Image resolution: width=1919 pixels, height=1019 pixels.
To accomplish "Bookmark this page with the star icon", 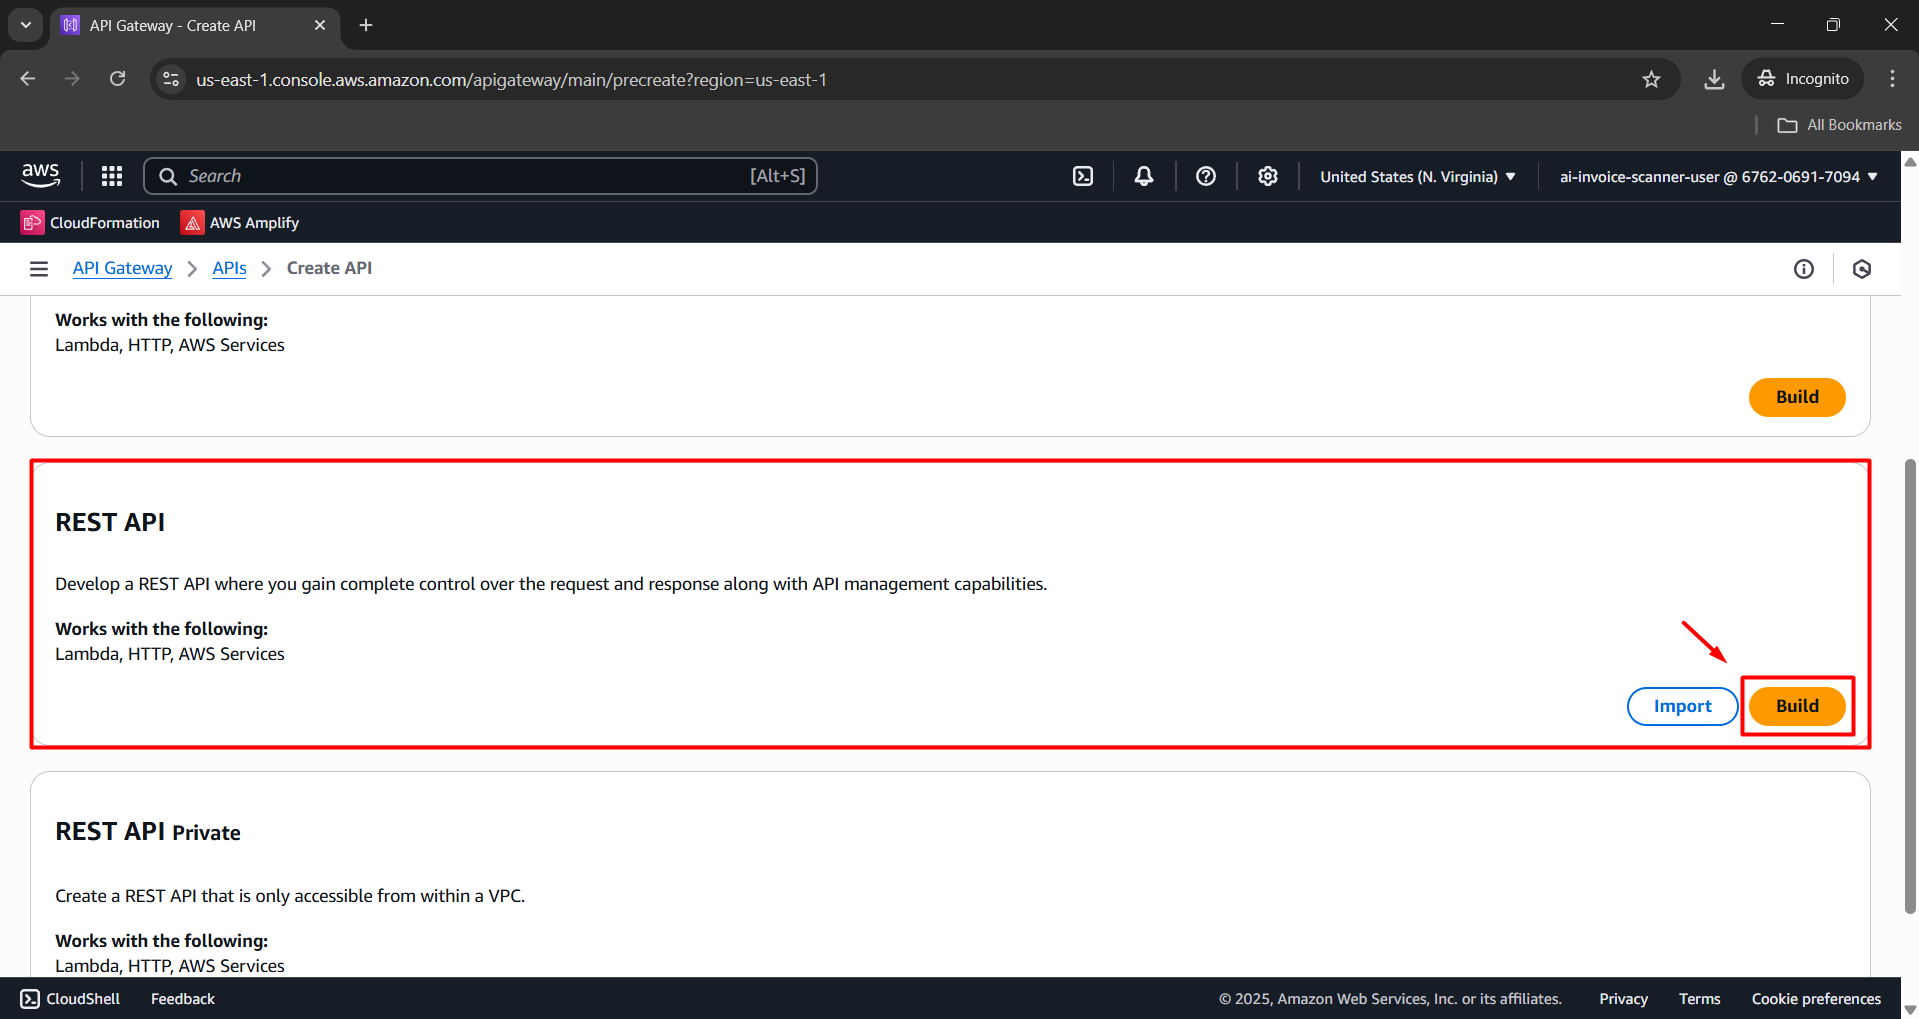I will [x=1651, y=79].
